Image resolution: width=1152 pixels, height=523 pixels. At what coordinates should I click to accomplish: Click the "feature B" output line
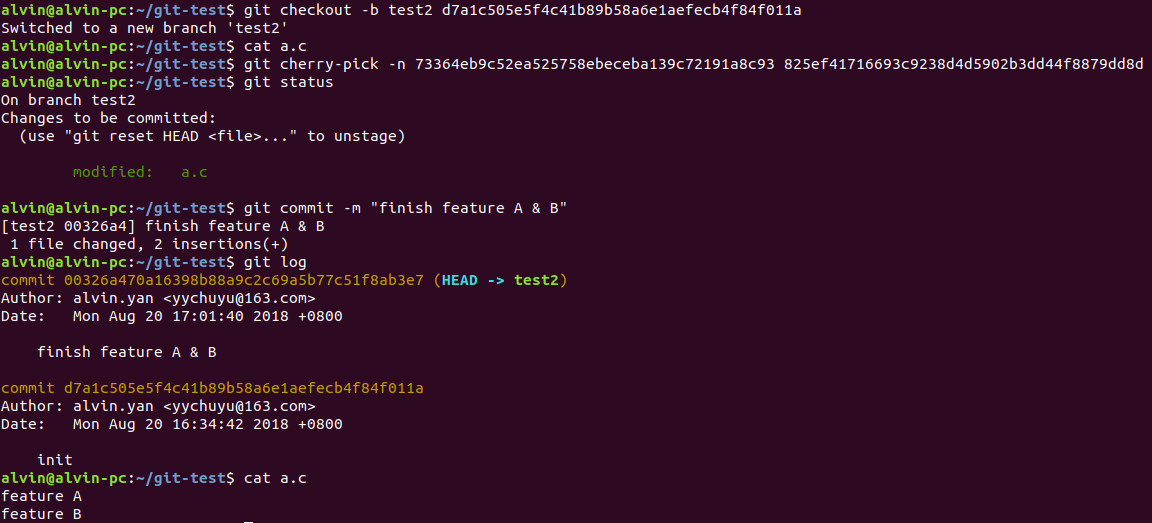(x=41, y=514)
